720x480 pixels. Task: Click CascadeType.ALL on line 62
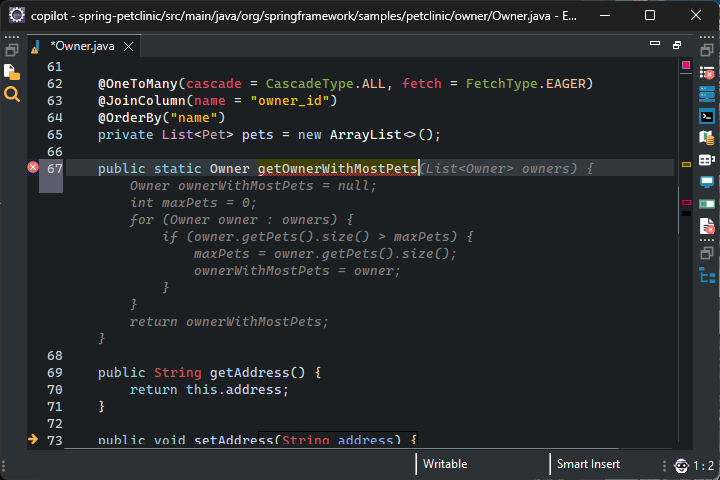point(326,84)
